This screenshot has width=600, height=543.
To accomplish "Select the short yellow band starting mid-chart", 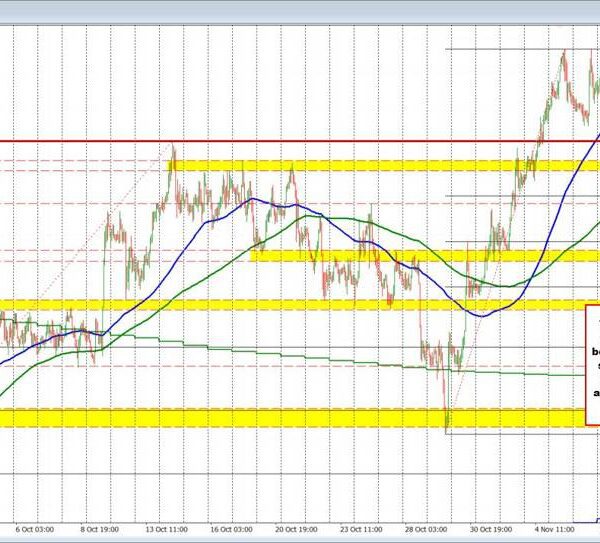I will [425, 256].
